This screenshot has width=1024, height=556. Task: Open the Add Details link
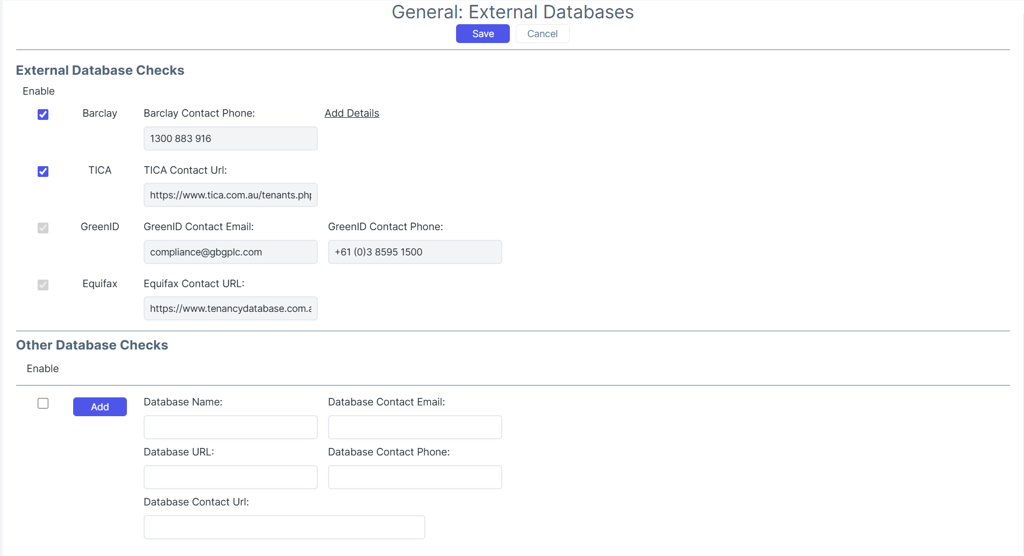pyautogui.click(x=352, y=113)
